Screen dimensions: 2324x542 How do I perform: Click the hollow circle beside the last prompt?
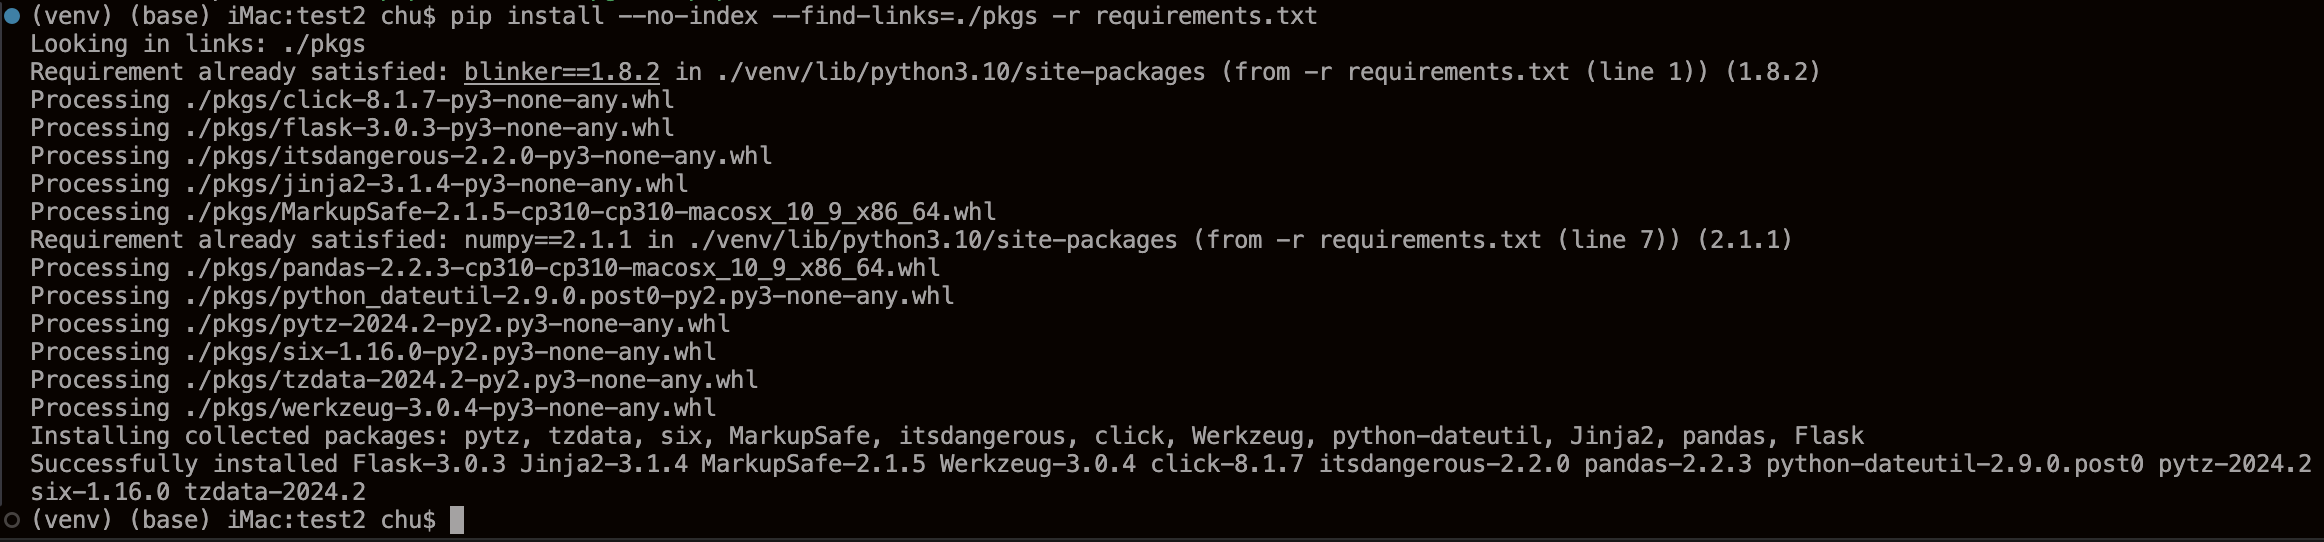(12, 520)
